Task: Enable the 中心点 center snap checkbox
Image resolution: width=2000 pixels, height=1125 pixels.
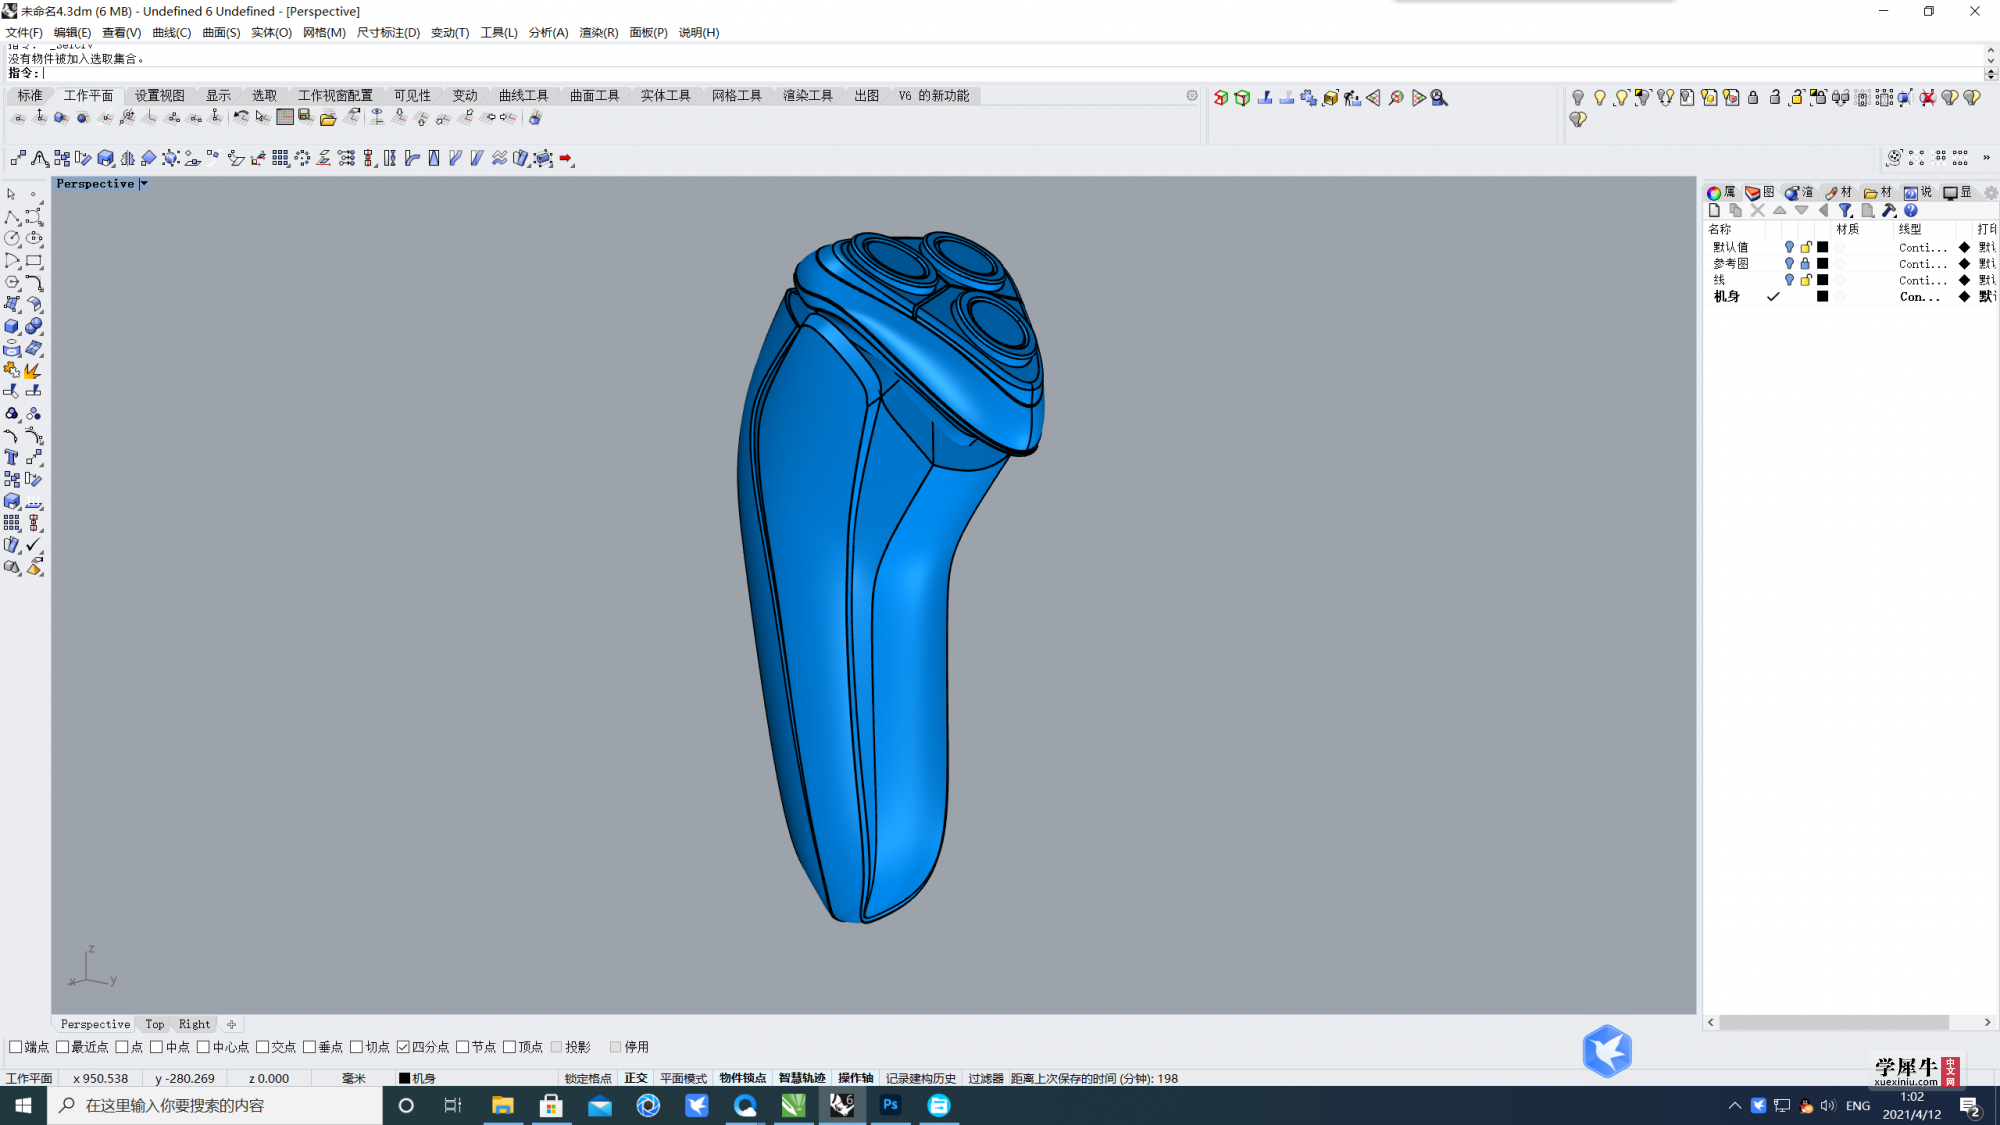Action: [x=203, y=1047]
